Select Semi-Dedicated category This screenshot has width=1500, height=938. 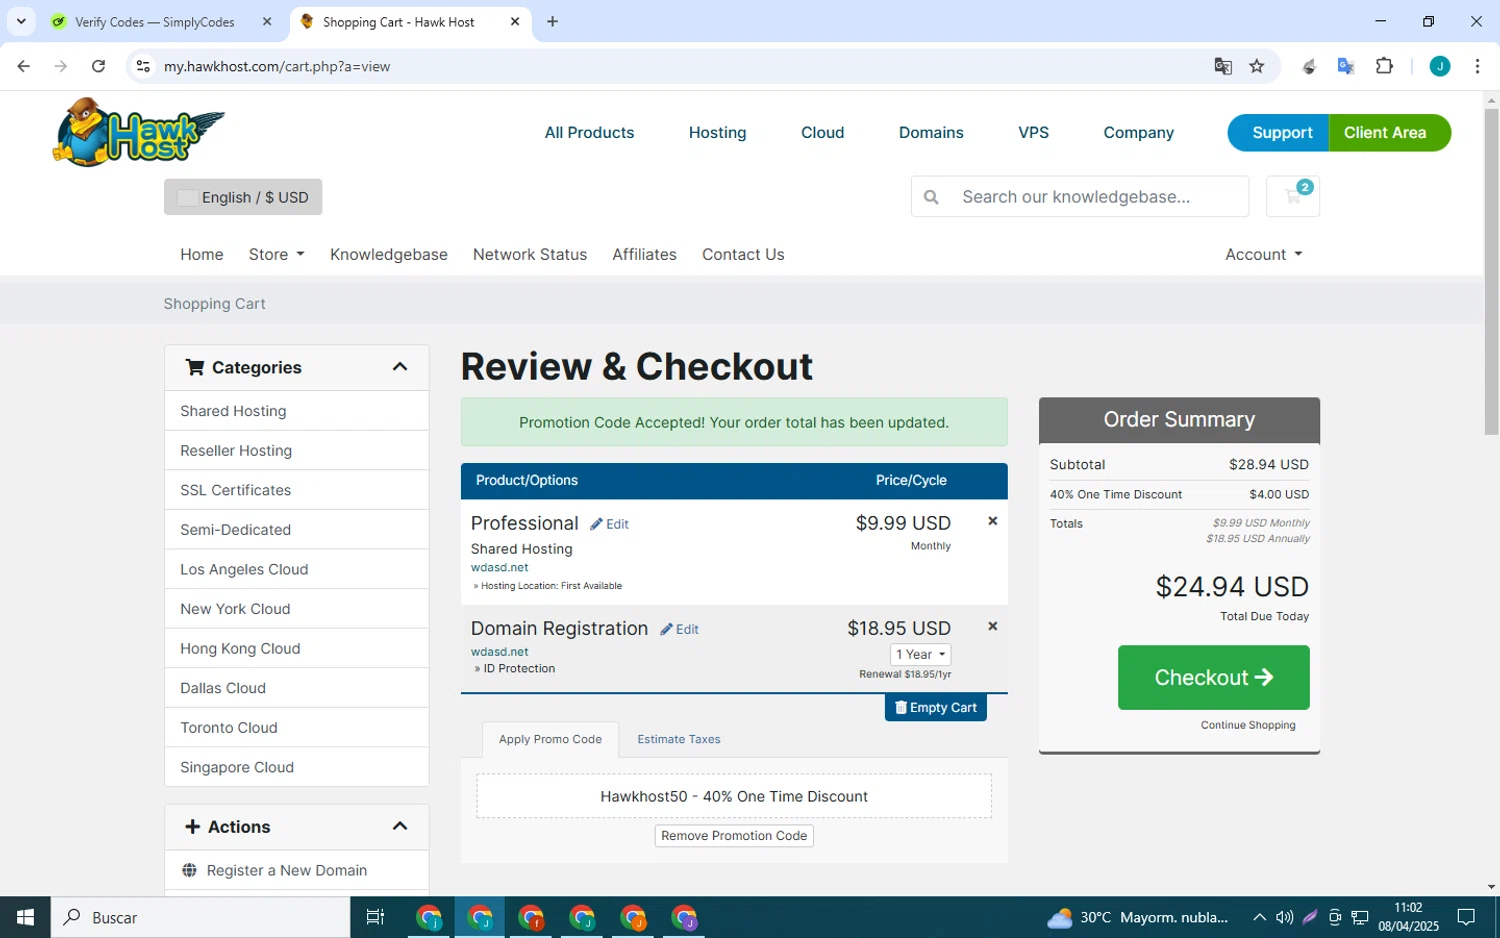coord(296,530)
